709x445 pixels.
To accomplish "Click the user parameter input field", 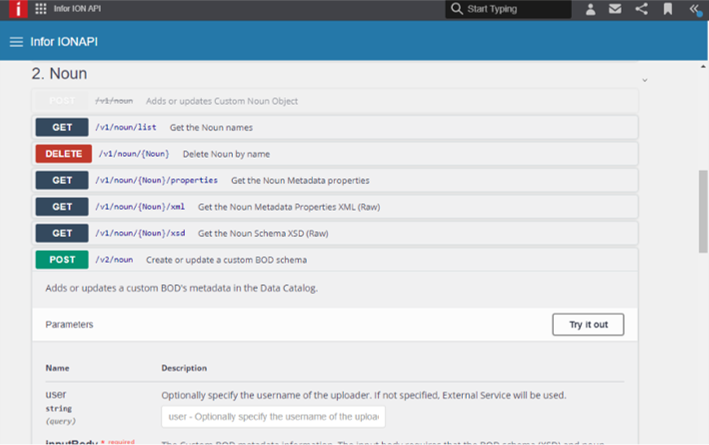I will [273, 417].
